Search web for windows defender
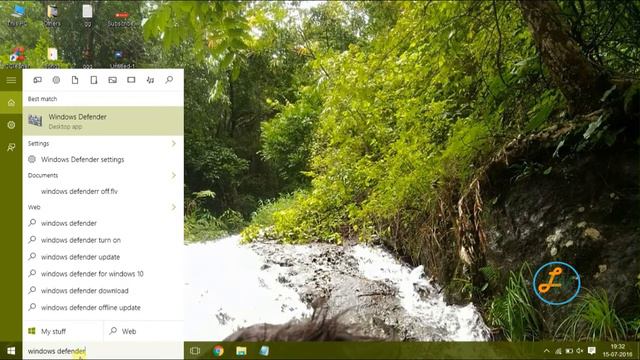640x360 pixels. point(103,223)
